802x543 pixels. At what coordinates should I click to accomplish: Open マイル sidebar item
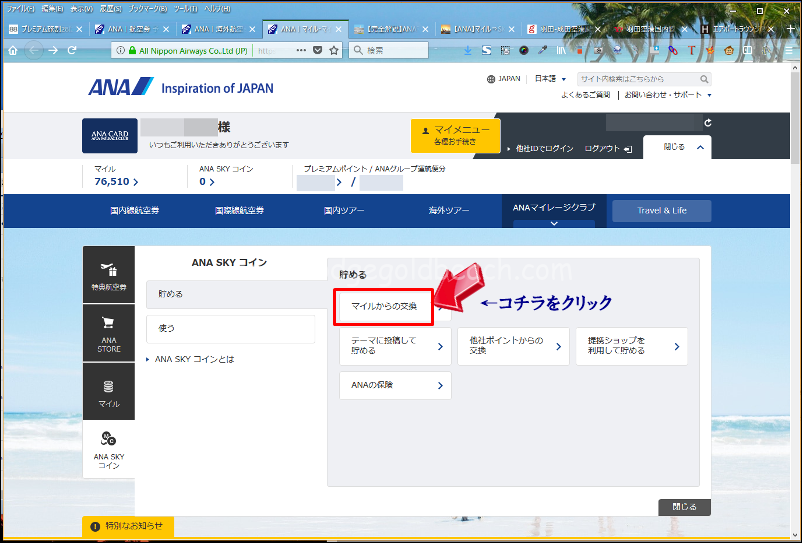pos(109,392)
